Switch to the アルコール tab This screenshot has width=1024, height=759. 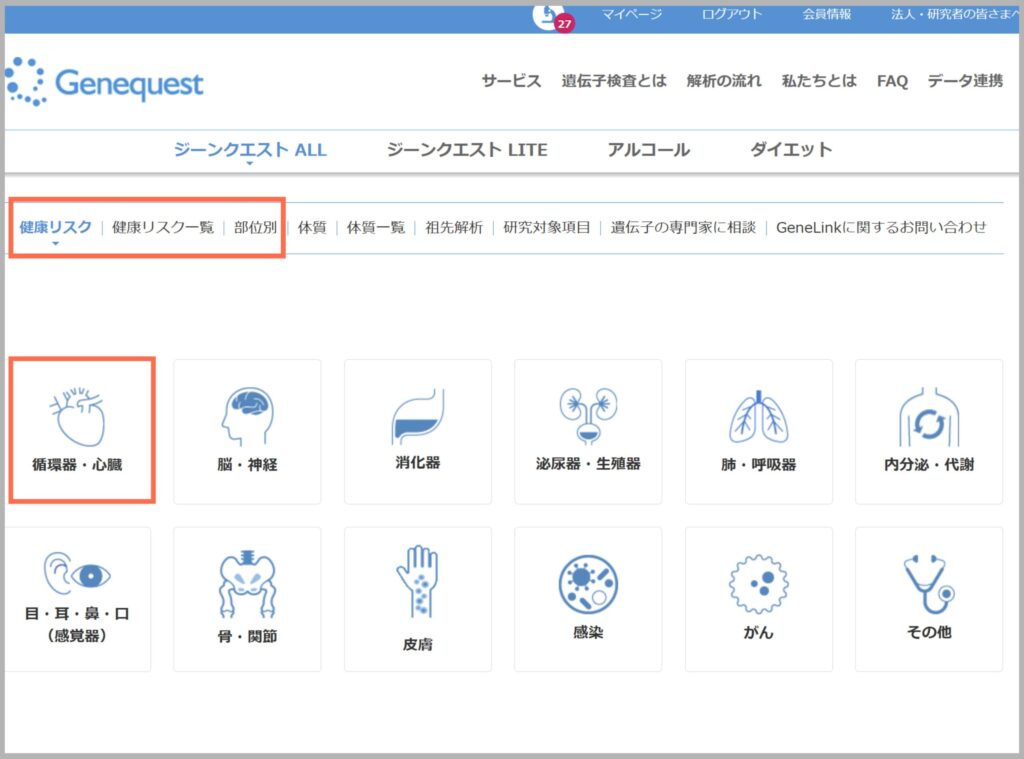coord(648,150)
